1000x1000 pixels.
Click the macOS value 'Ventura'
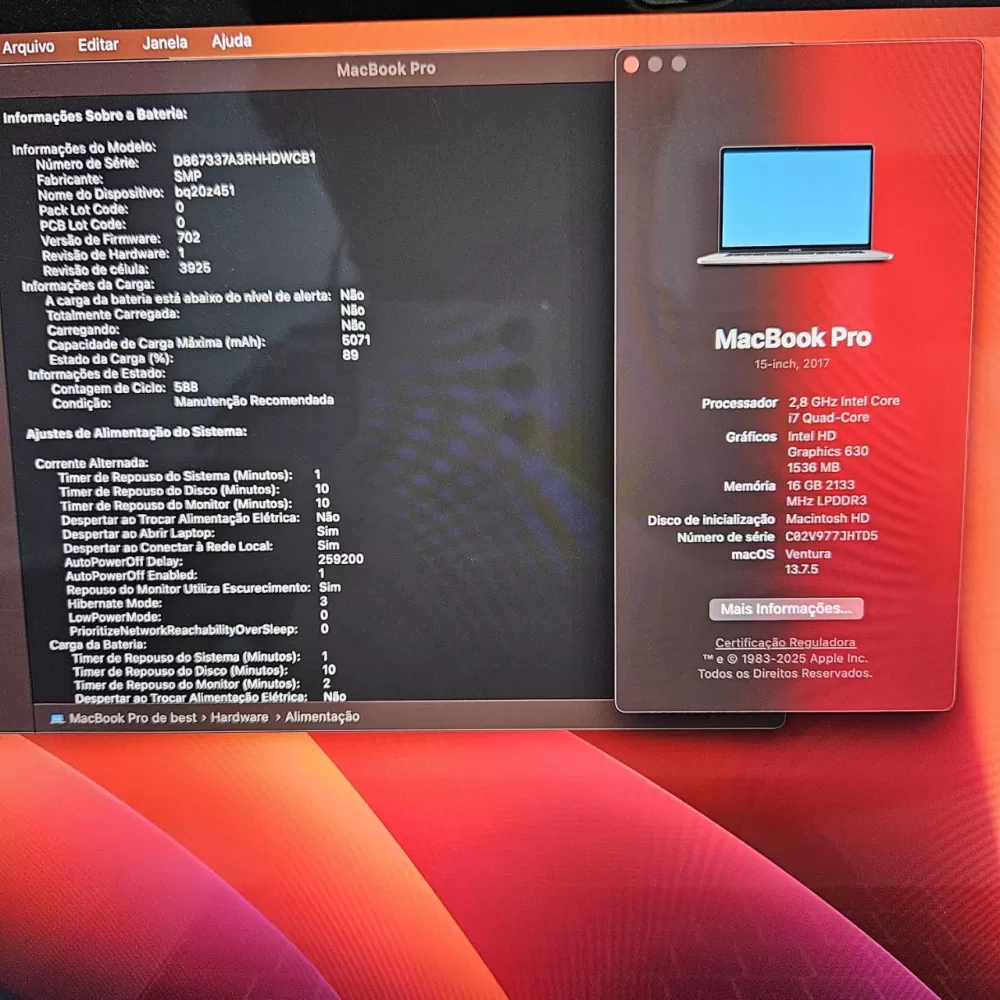(808, 554)
